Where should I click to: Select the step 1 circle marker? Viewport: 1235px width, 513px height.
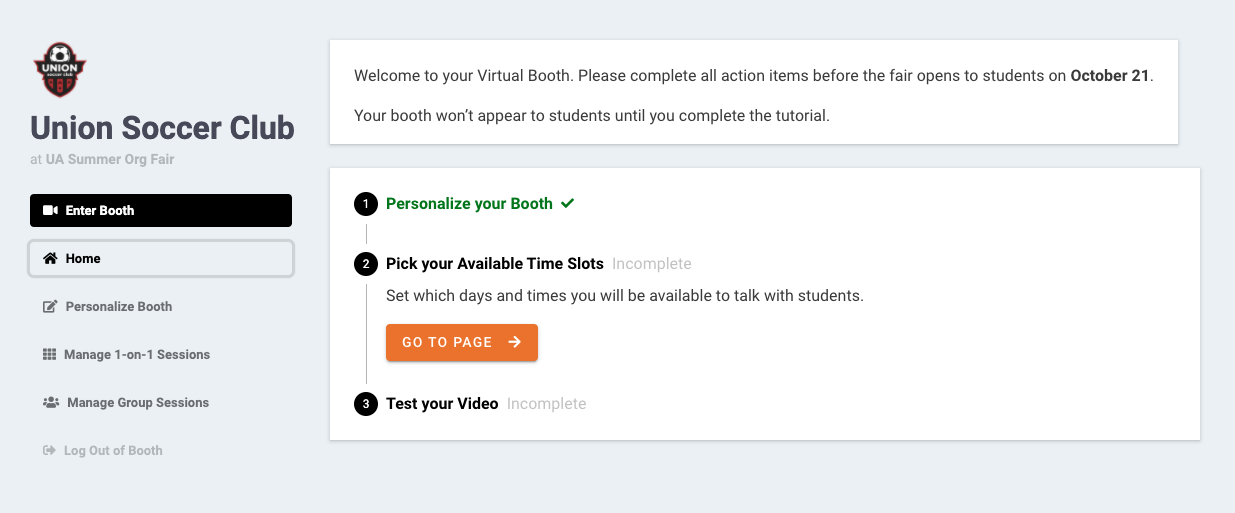(366, 204)
